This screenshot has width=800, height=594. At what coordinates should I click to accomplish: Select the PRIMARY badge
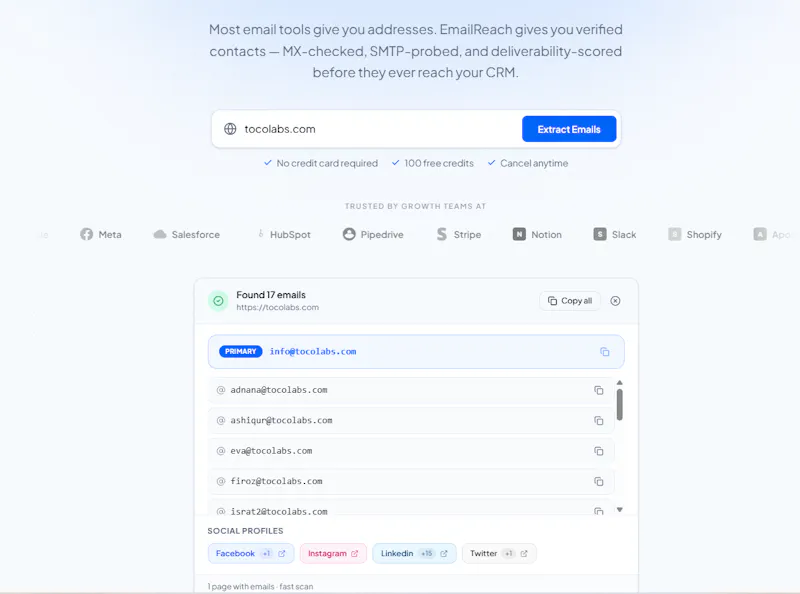(240, 352)
